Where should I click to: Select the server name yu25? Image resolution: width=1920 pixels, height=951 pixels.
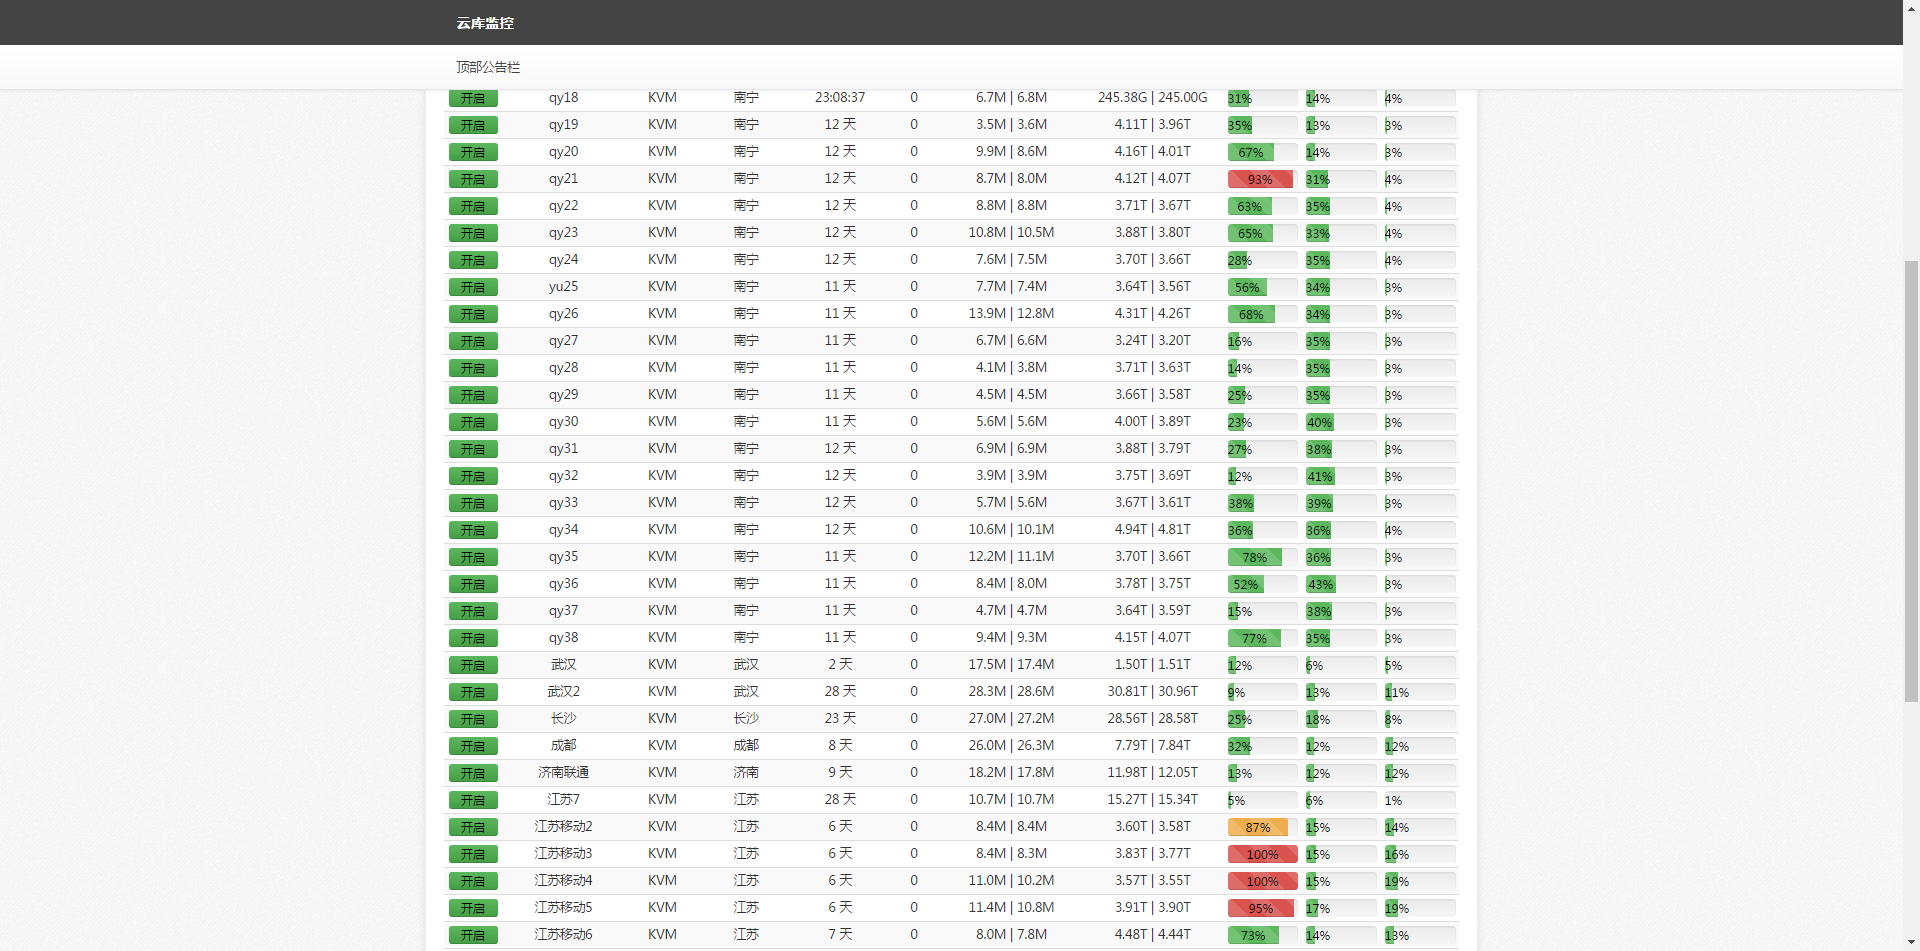coord(563,286)
